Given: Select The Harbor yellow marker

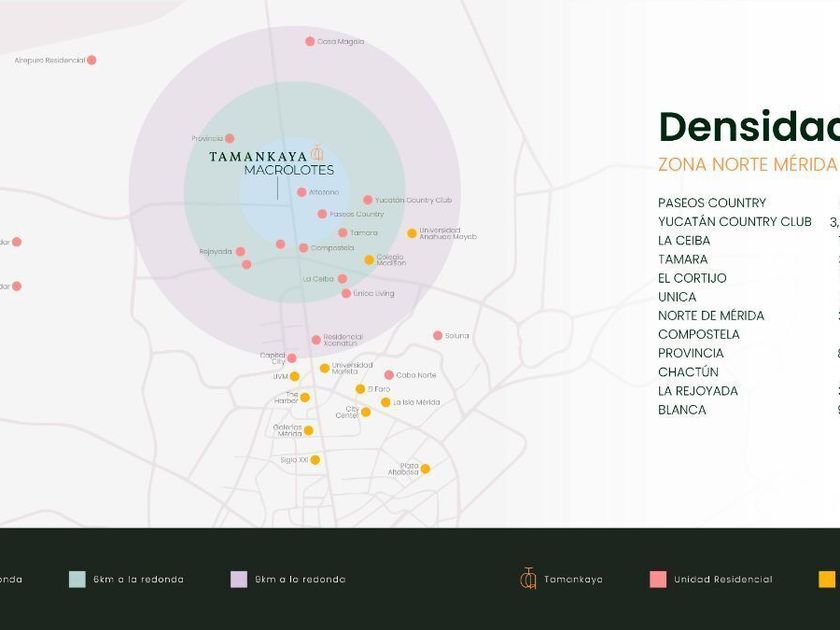Looking at the screenshot, I should [305, 398].
